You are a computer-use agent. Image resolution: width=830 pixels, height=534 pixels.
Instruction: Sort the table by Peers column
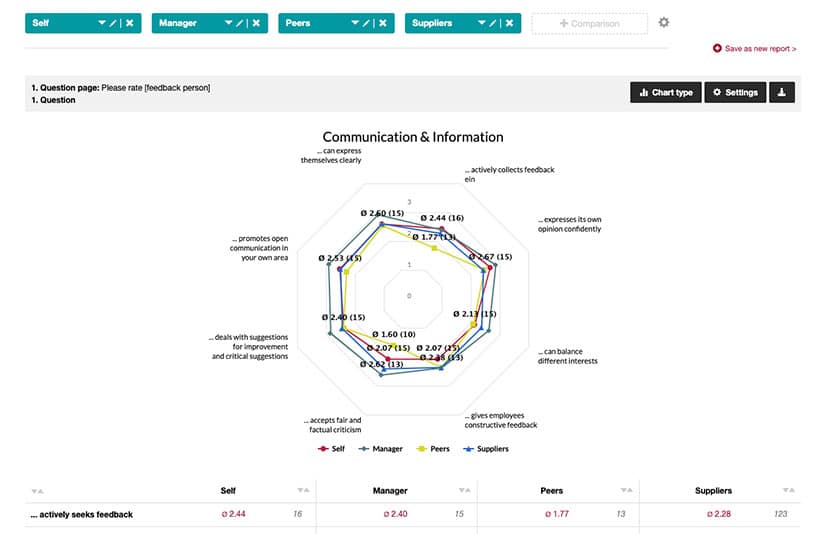pos(627,490)
